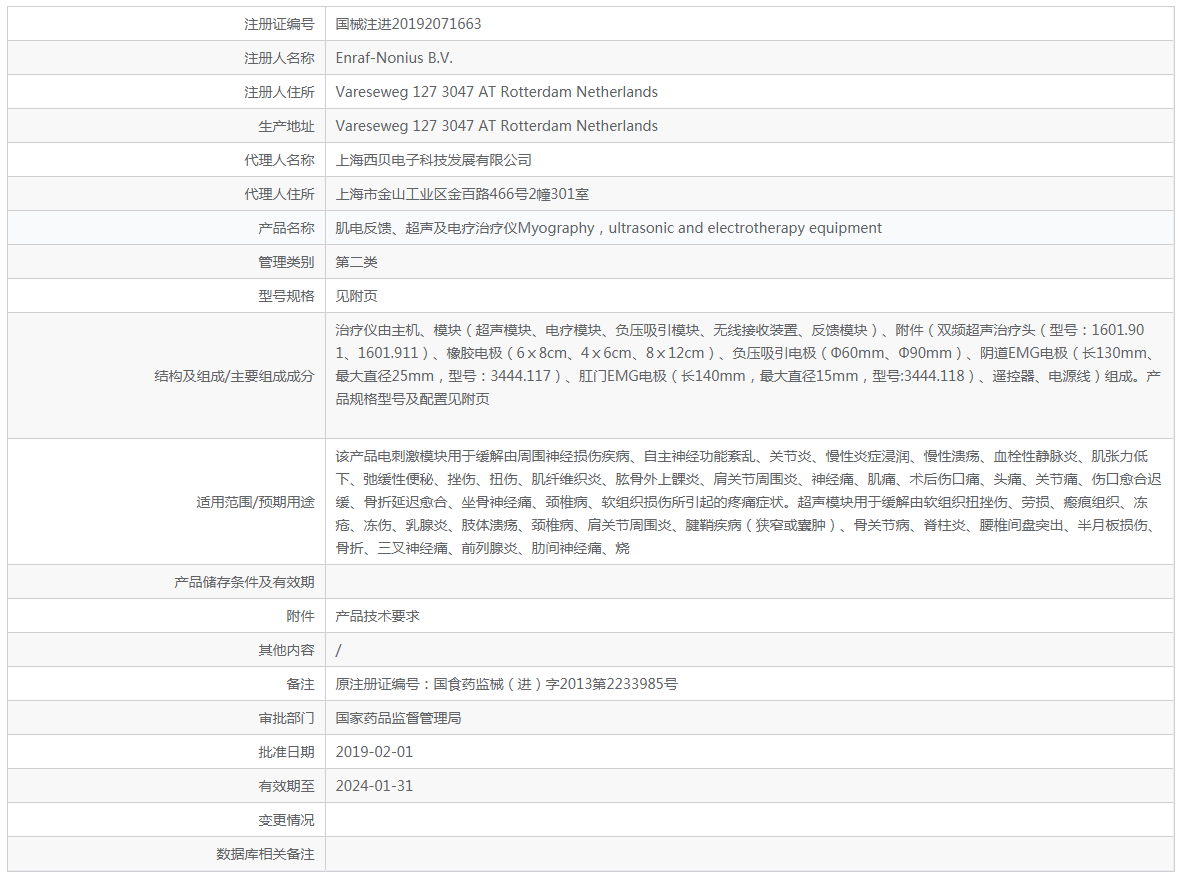The image size is (1183, 879).
Task: Click the 型号规格 label
Action: [286, 296]
